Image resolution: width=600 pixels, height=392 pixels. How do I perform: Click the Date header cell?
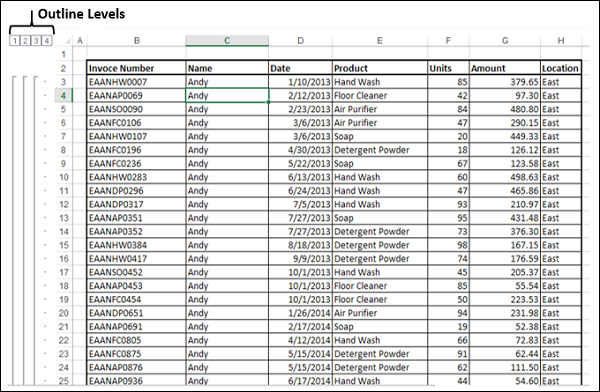click(x=300, y=68)
